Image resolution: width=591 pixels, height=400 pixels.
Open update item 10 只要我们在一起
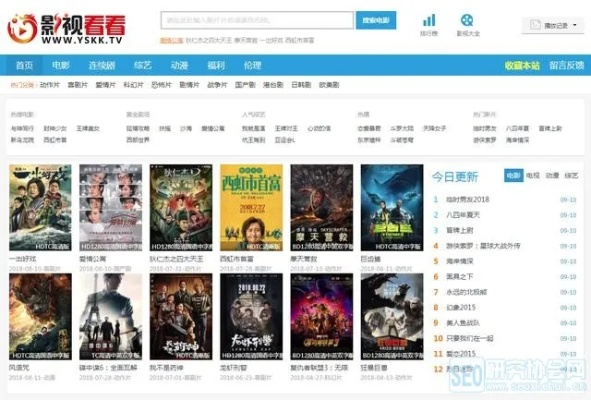pyautogui.click(x=470, y=339)
